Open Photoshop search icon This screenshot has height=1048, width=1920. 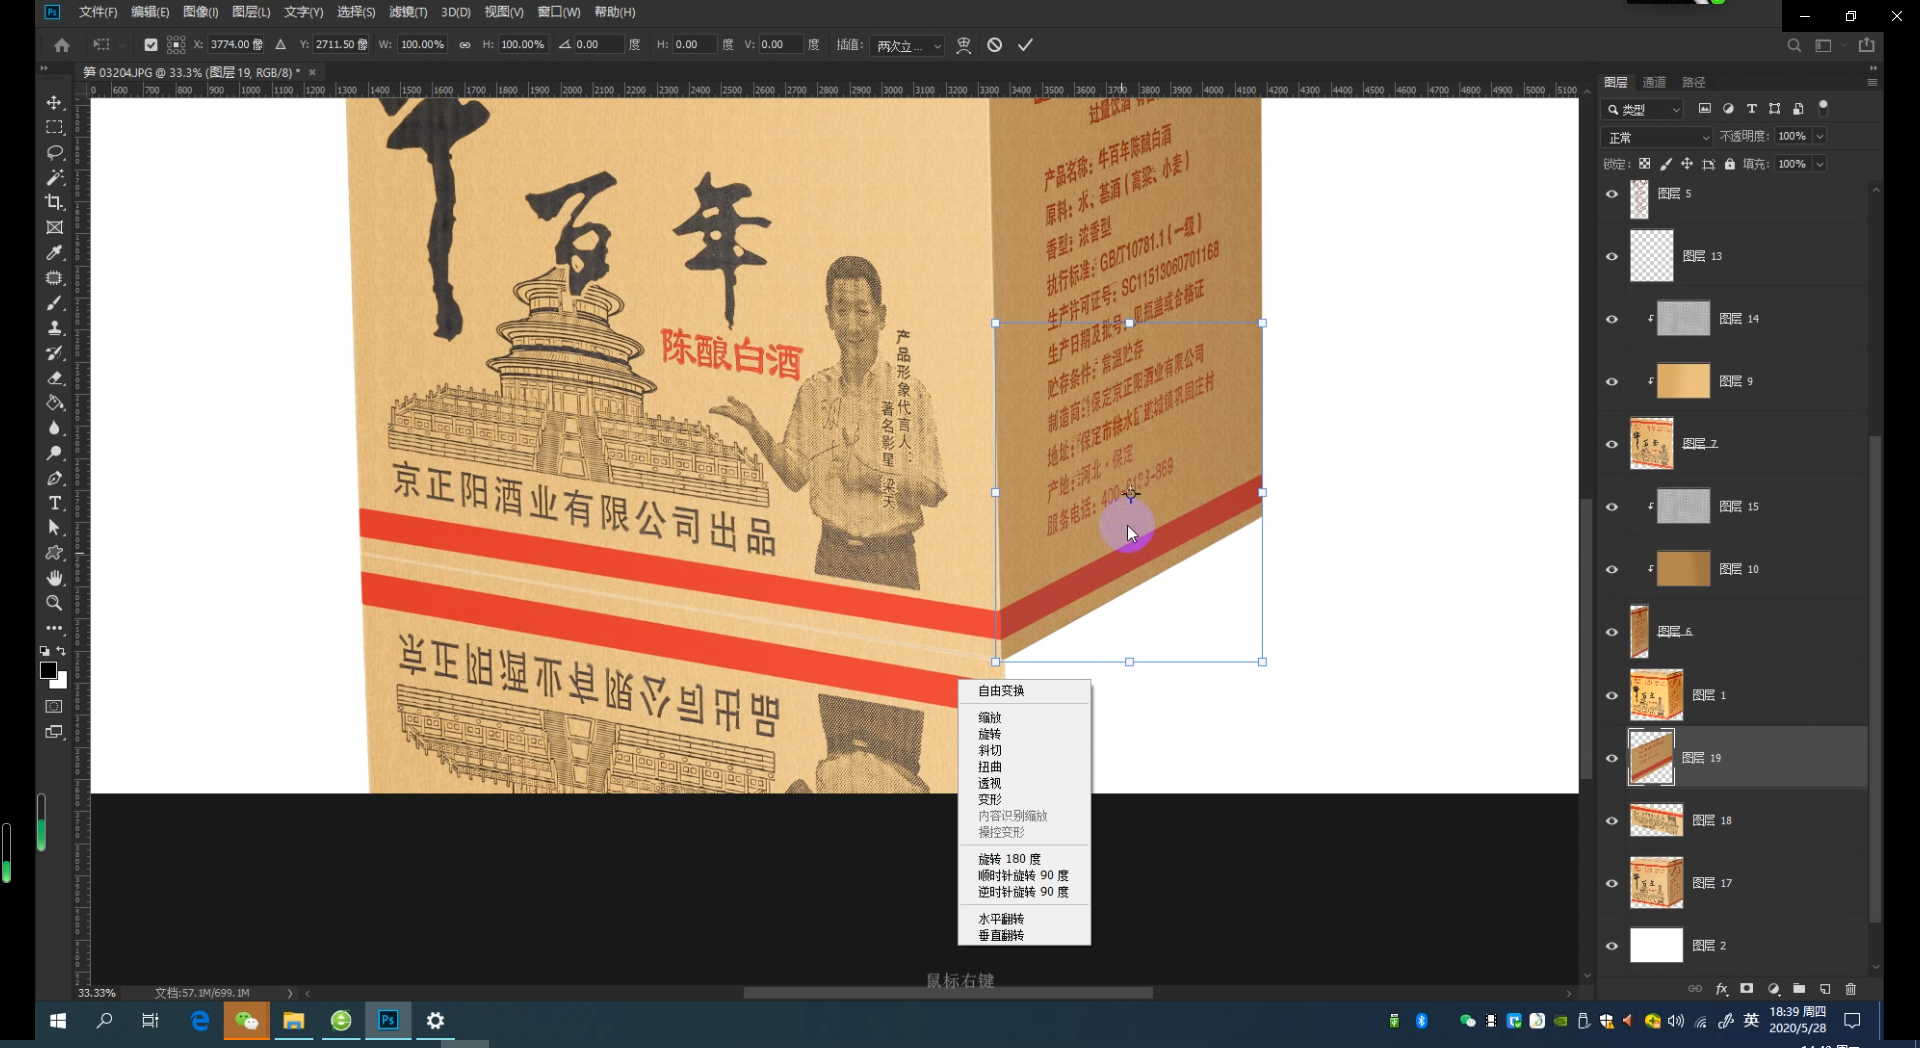1794,45
